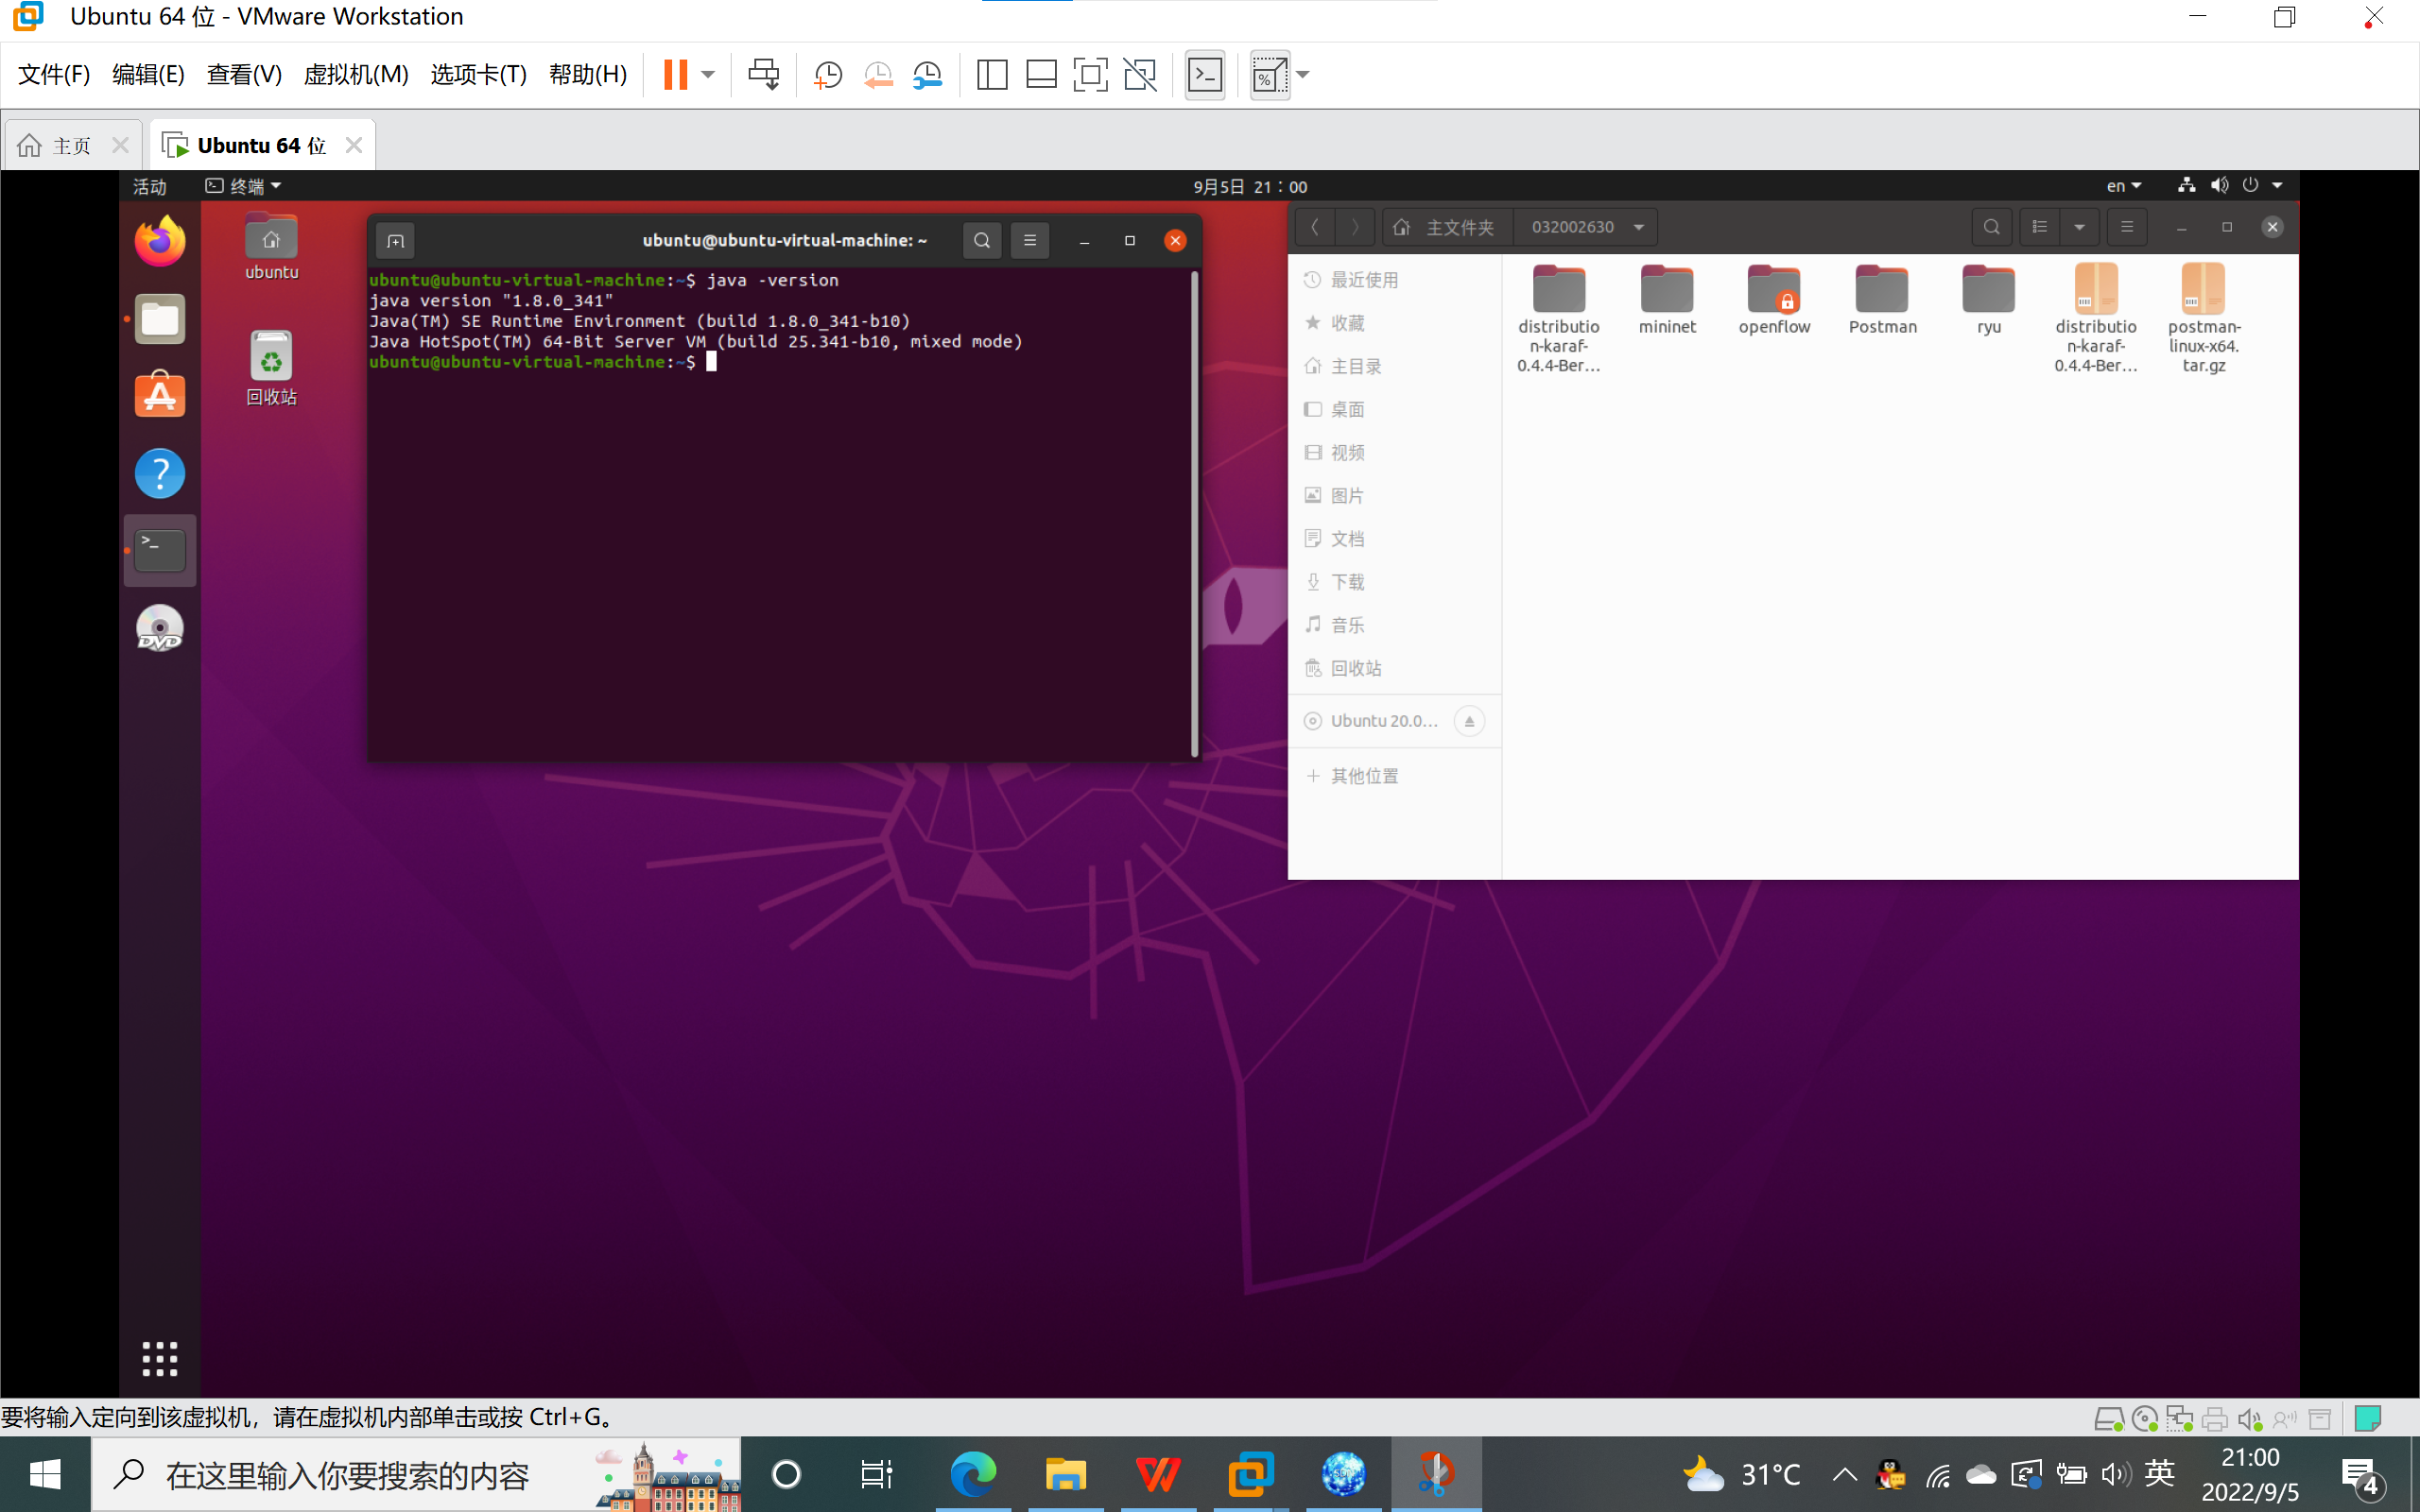The width and height of the screenshot is (2420, 1512).
Task: Toggle the VMware pause button
Action: [x=676, y=75]
